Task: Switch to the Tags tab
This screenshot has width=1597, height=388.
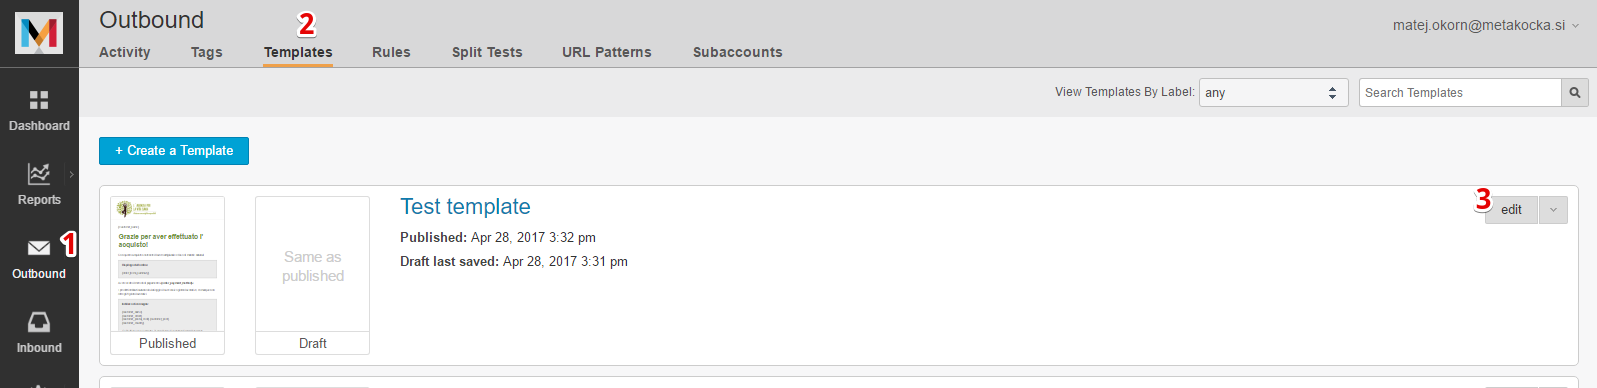Action: pos(207,52)
